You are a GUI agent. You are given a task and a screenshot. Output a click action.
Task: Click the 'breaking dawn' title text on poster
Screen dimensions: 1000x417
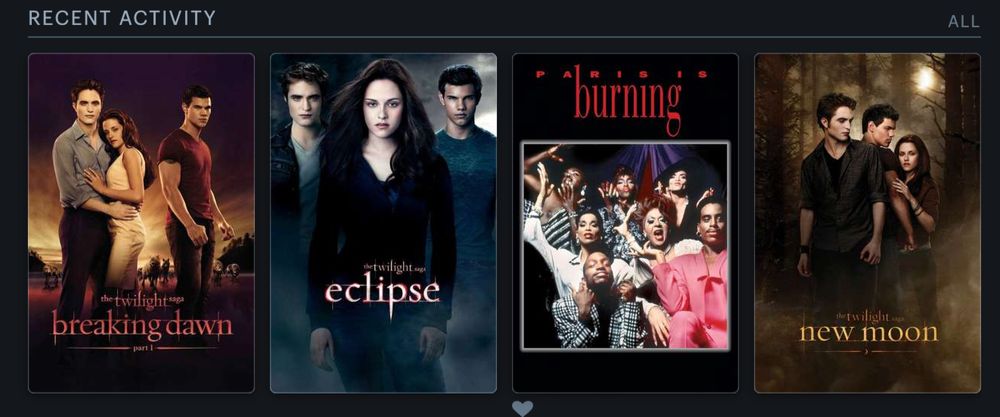142,325
